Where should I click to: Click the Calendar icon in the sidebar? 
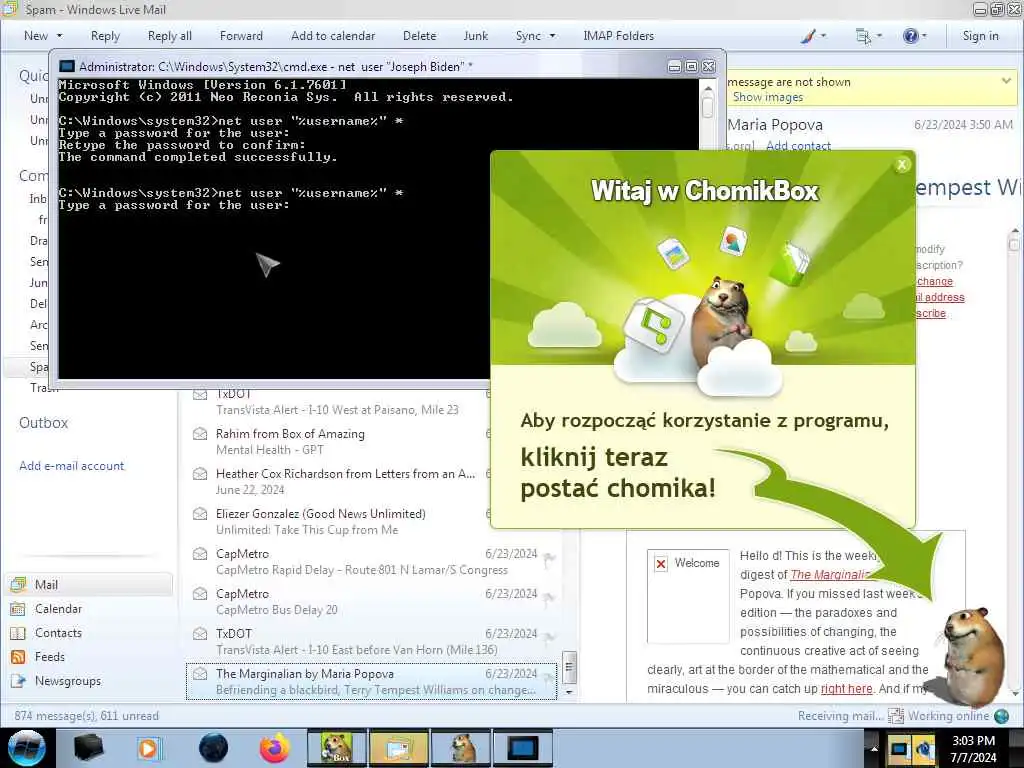(x=18, y=609)
